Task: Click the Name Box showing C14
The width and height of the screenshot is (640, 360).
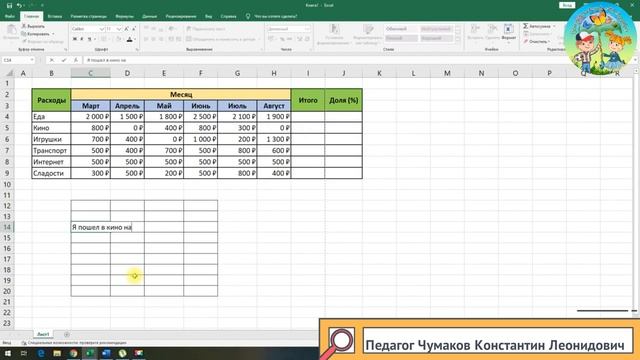Action: pos(16,60)
